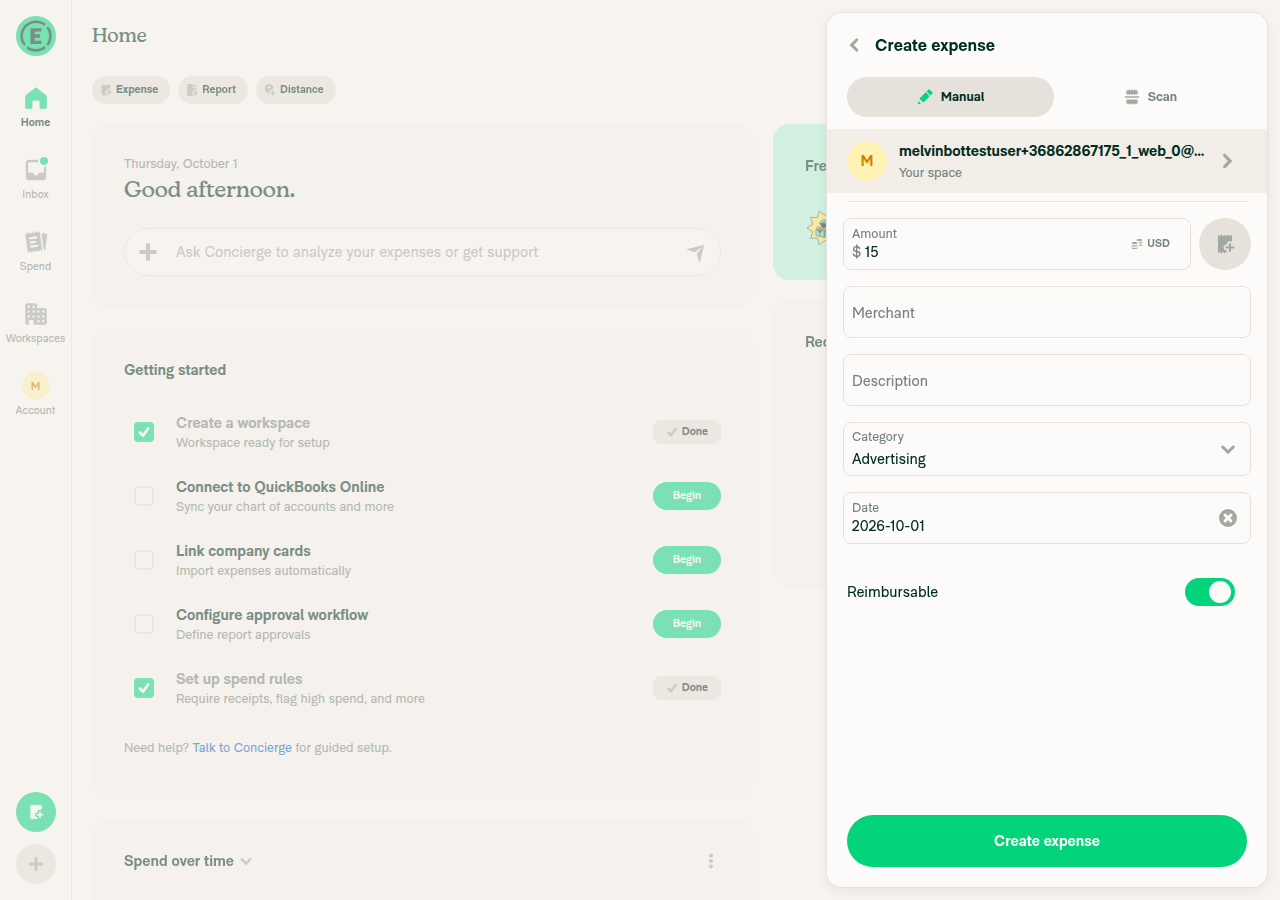
Task: Click the user avatar M in recipient row
Action: (x=867, y=161)
